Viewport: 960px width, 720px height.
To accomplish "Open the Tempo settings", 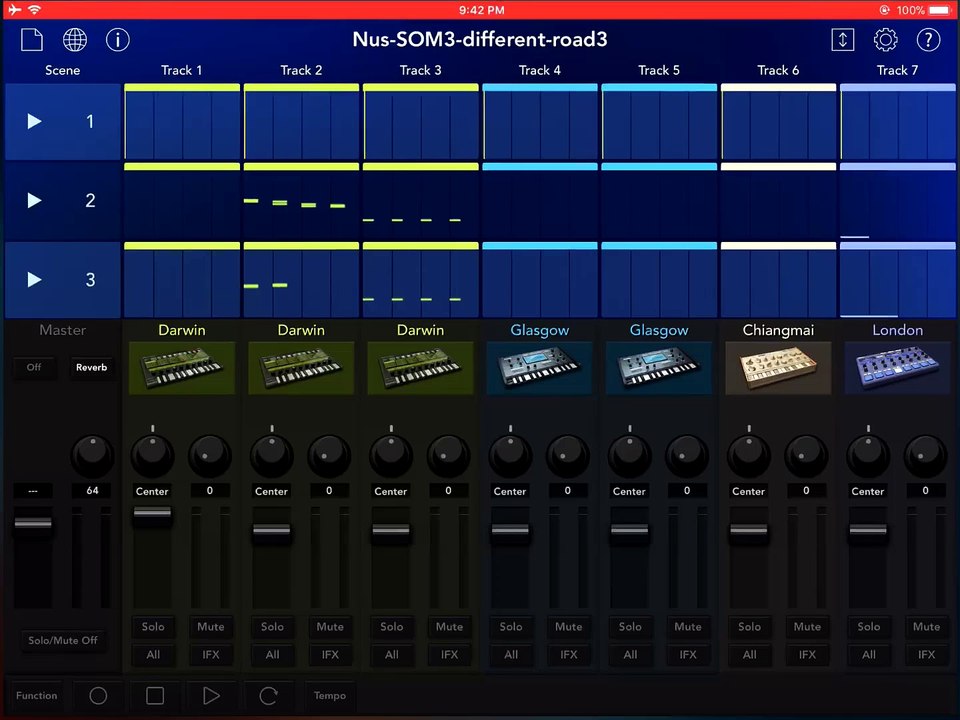I will click(x=330, y=696).
